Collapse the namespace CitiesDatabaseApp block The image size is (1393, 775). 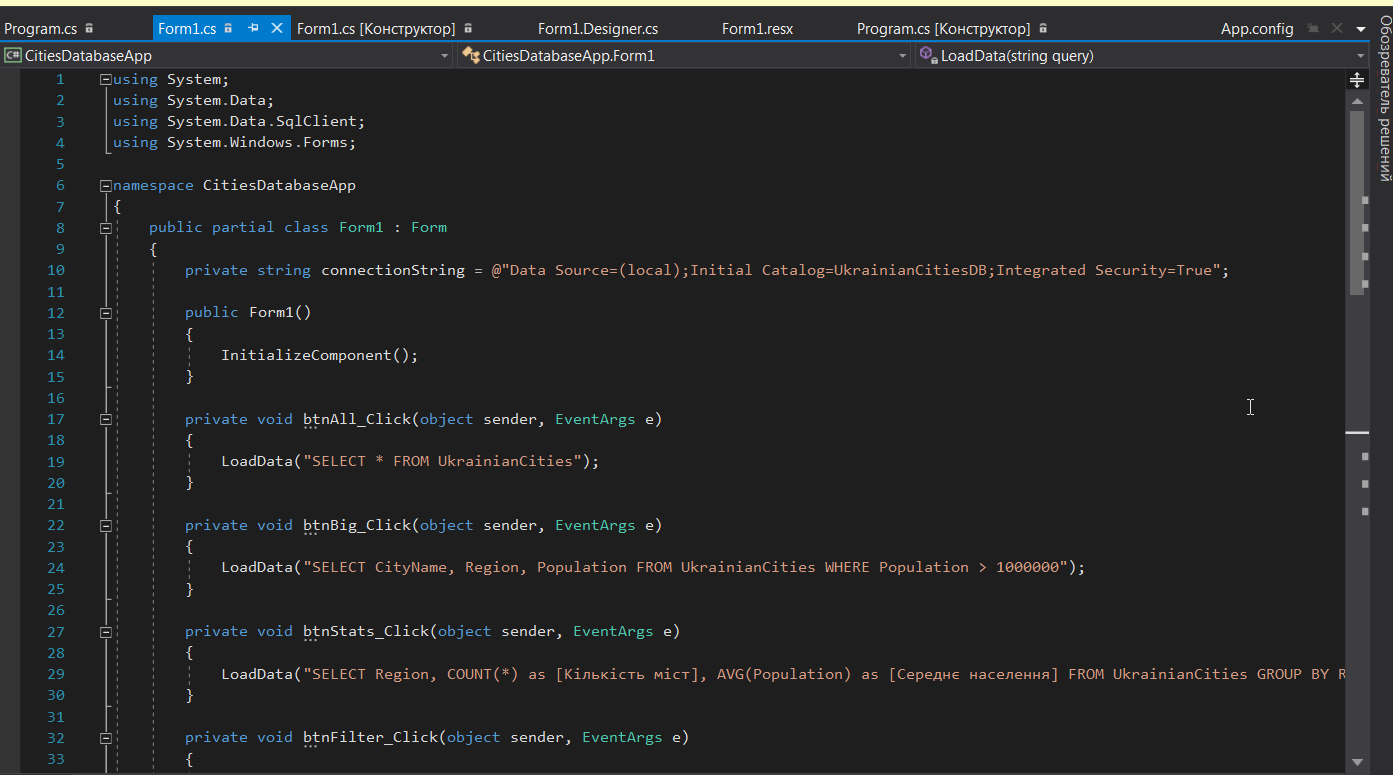(x=106, y=186)
